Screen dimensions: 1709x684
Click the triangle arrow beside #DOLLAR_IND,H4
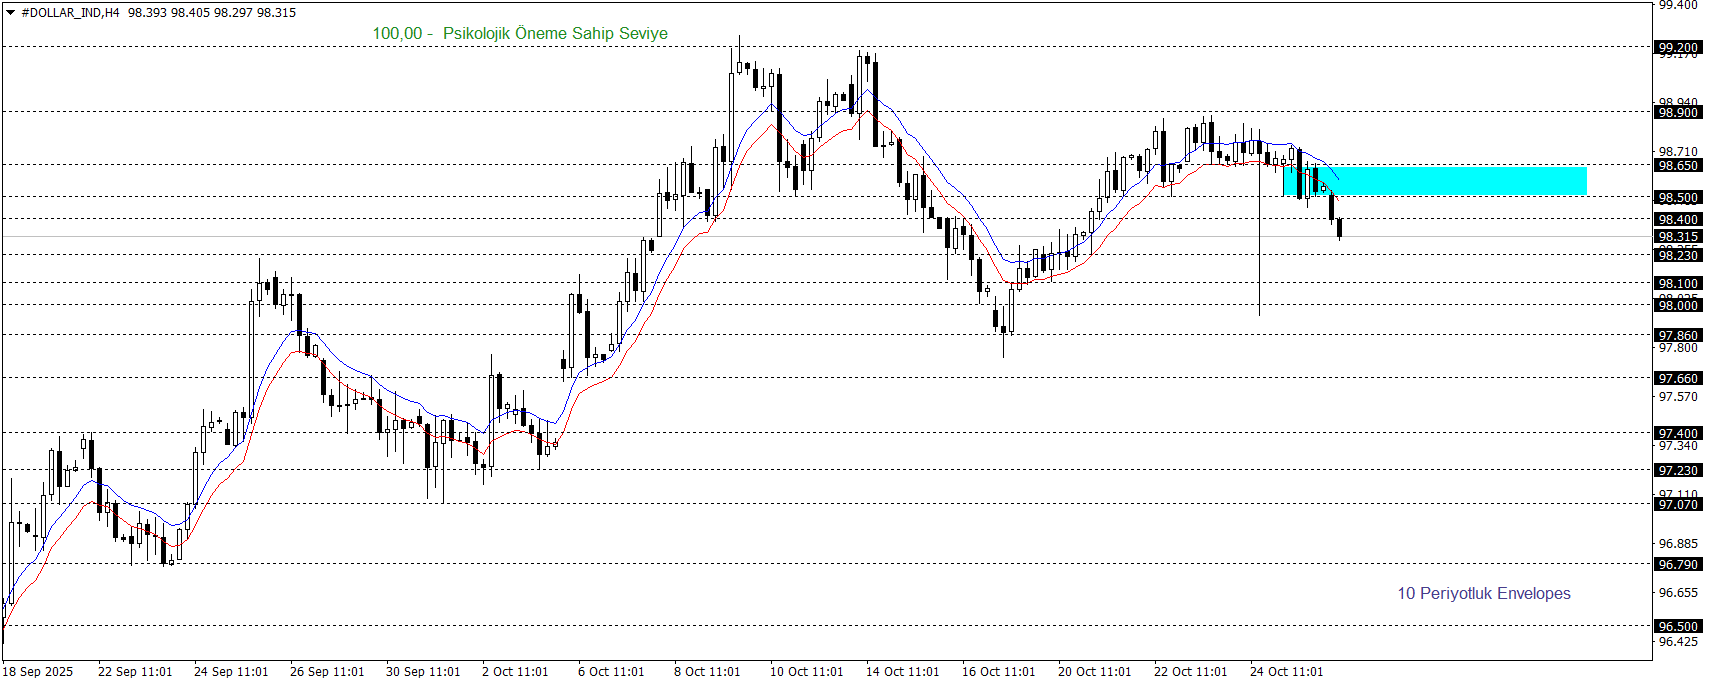coord(11,13)
